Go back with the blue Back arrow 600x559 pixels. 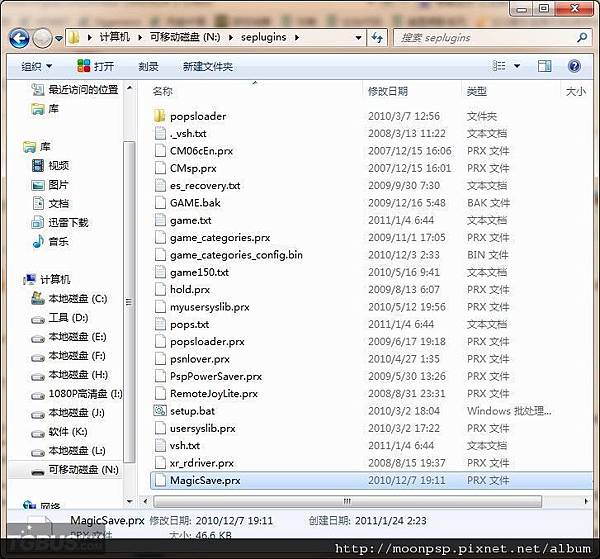click(19, 38)
